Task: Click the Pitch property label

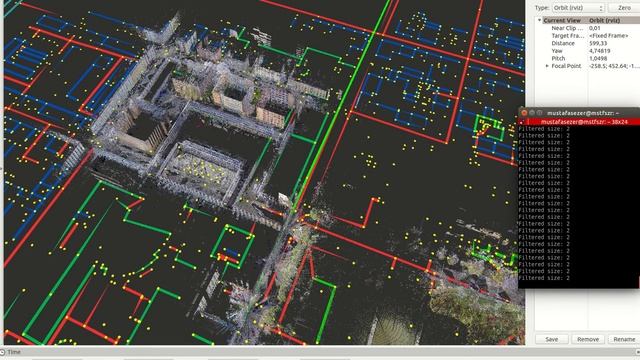Action: pyautogui.click(x=558, y=58)
